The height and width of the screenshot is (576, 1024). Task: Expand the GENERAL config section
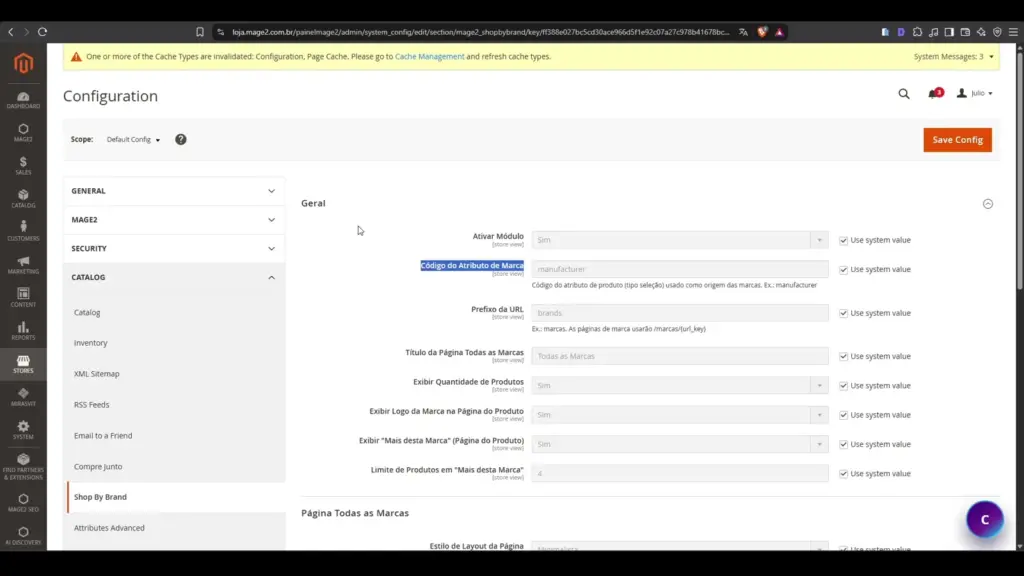(174, 191)
